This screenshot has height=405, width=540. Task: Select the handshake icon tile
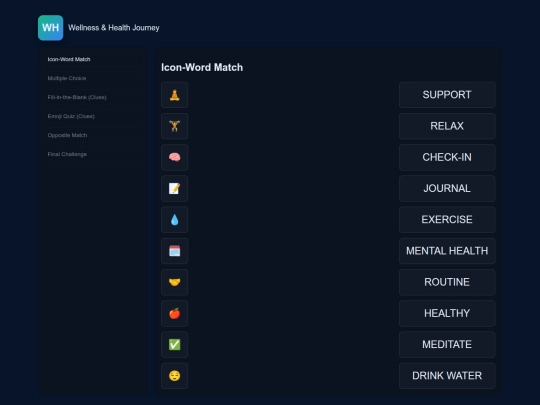[175, 282]
